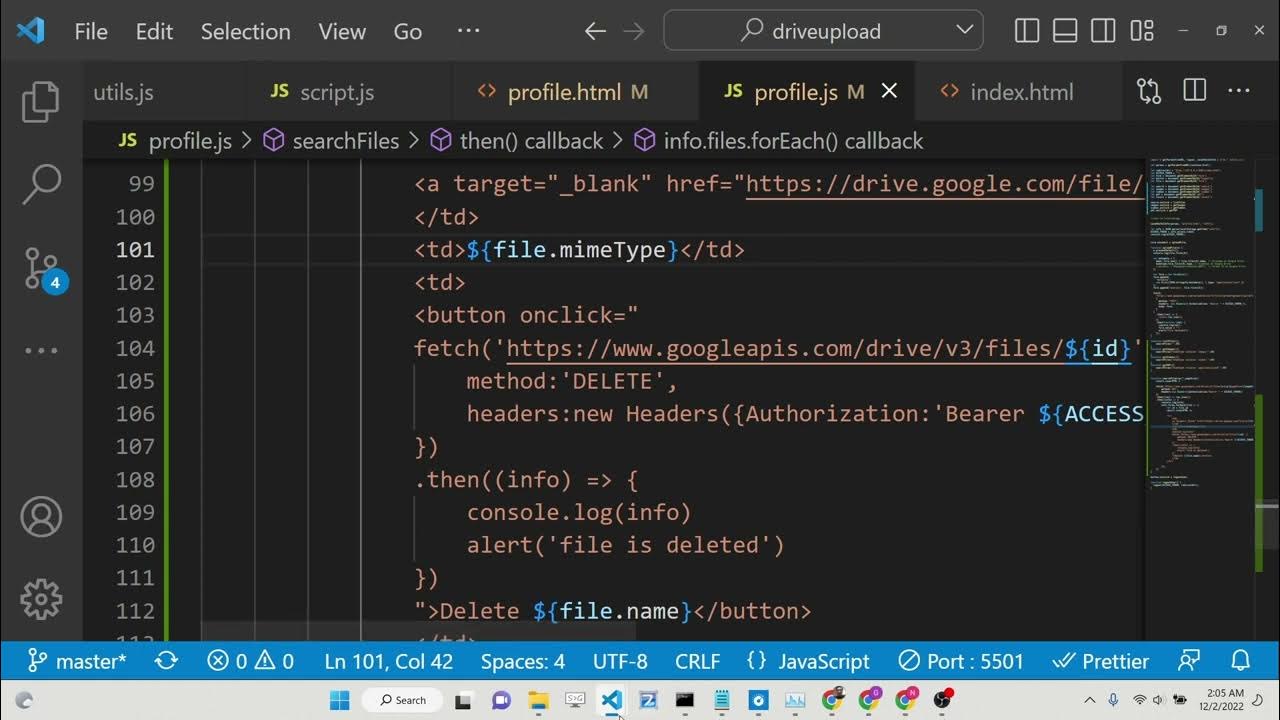Open notifications bell in status bar
Screen dimensions: 1280x720
coord(1241,661)
